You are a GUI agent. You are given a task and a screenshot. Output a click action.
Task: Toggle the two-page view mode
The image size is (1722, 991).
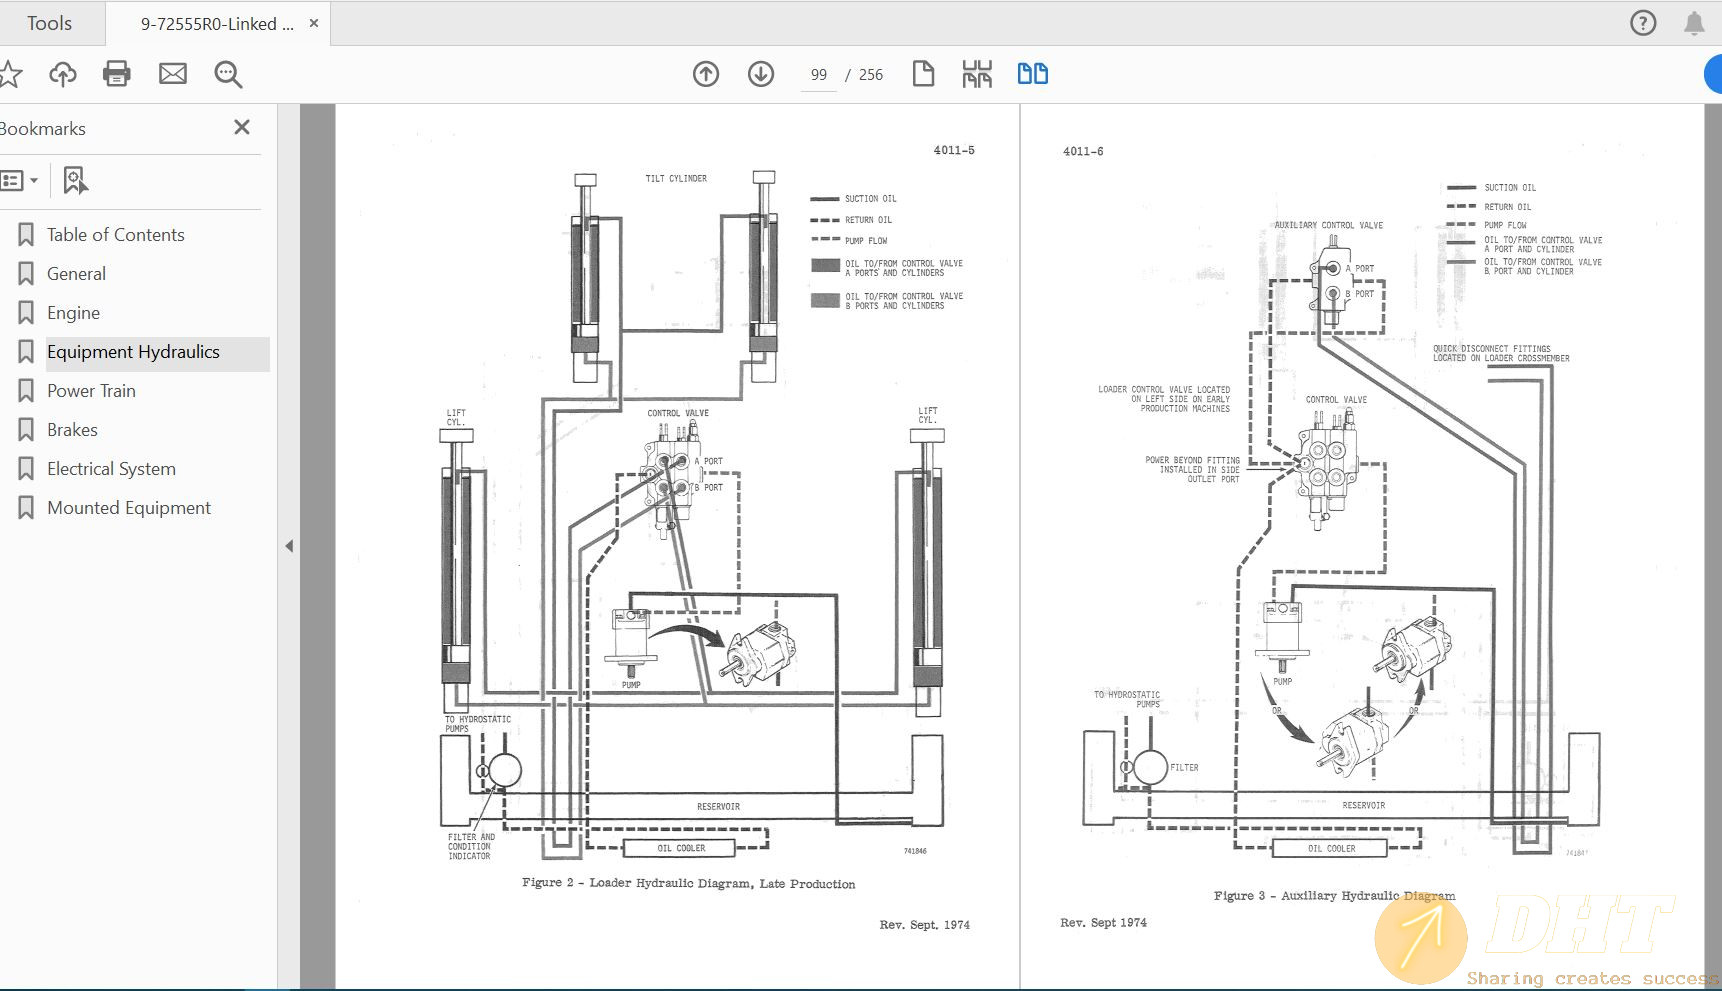point(1032,74)
